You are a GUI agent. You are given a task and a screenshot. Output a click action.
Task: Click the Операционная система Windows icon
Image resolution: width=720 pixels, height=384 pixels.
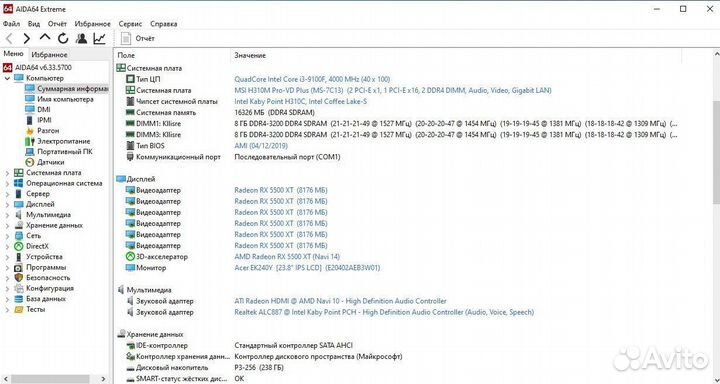tap(19, 183)
